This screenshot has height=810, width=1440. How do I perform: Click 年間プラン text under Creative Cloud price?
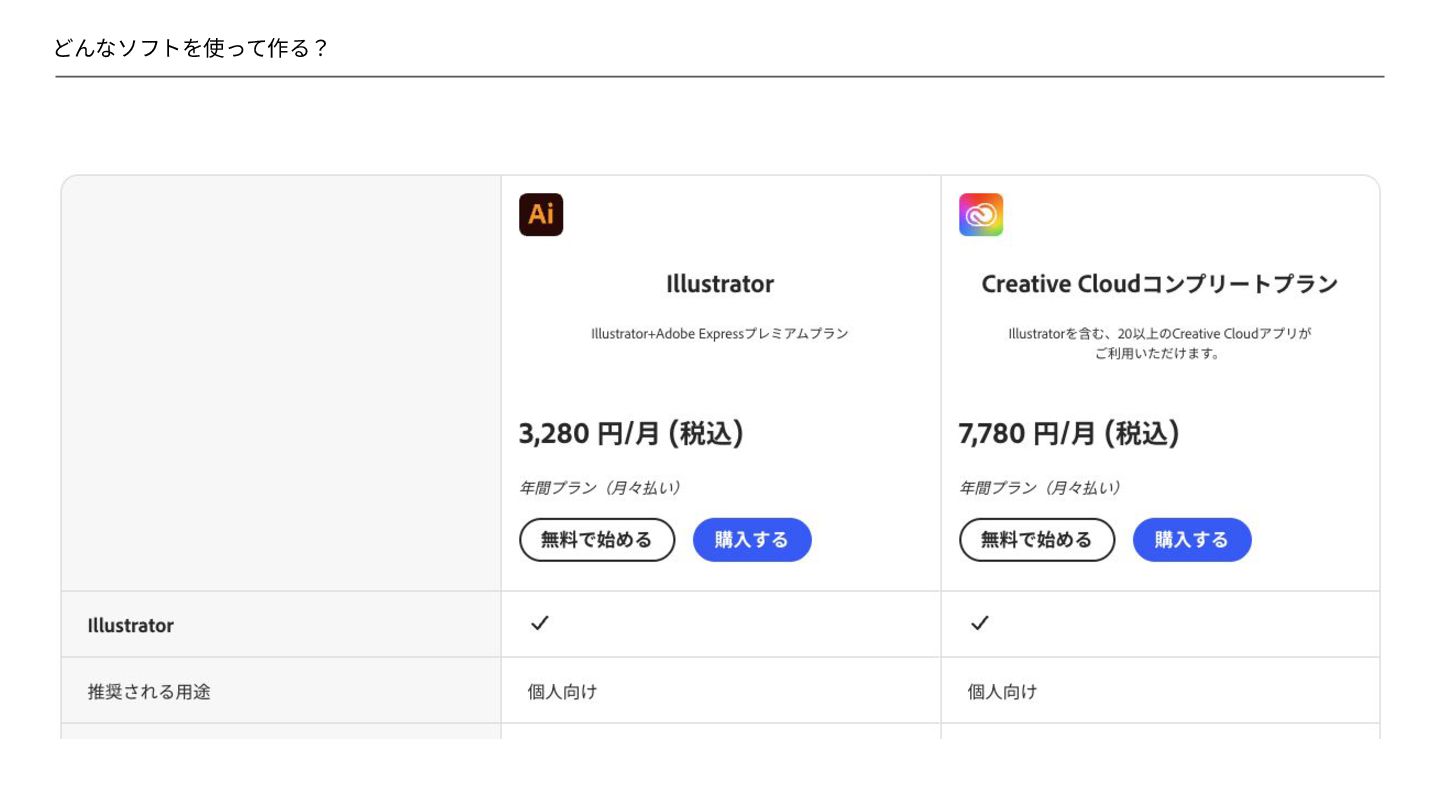pyautogui.click(x=1040, y=488)
